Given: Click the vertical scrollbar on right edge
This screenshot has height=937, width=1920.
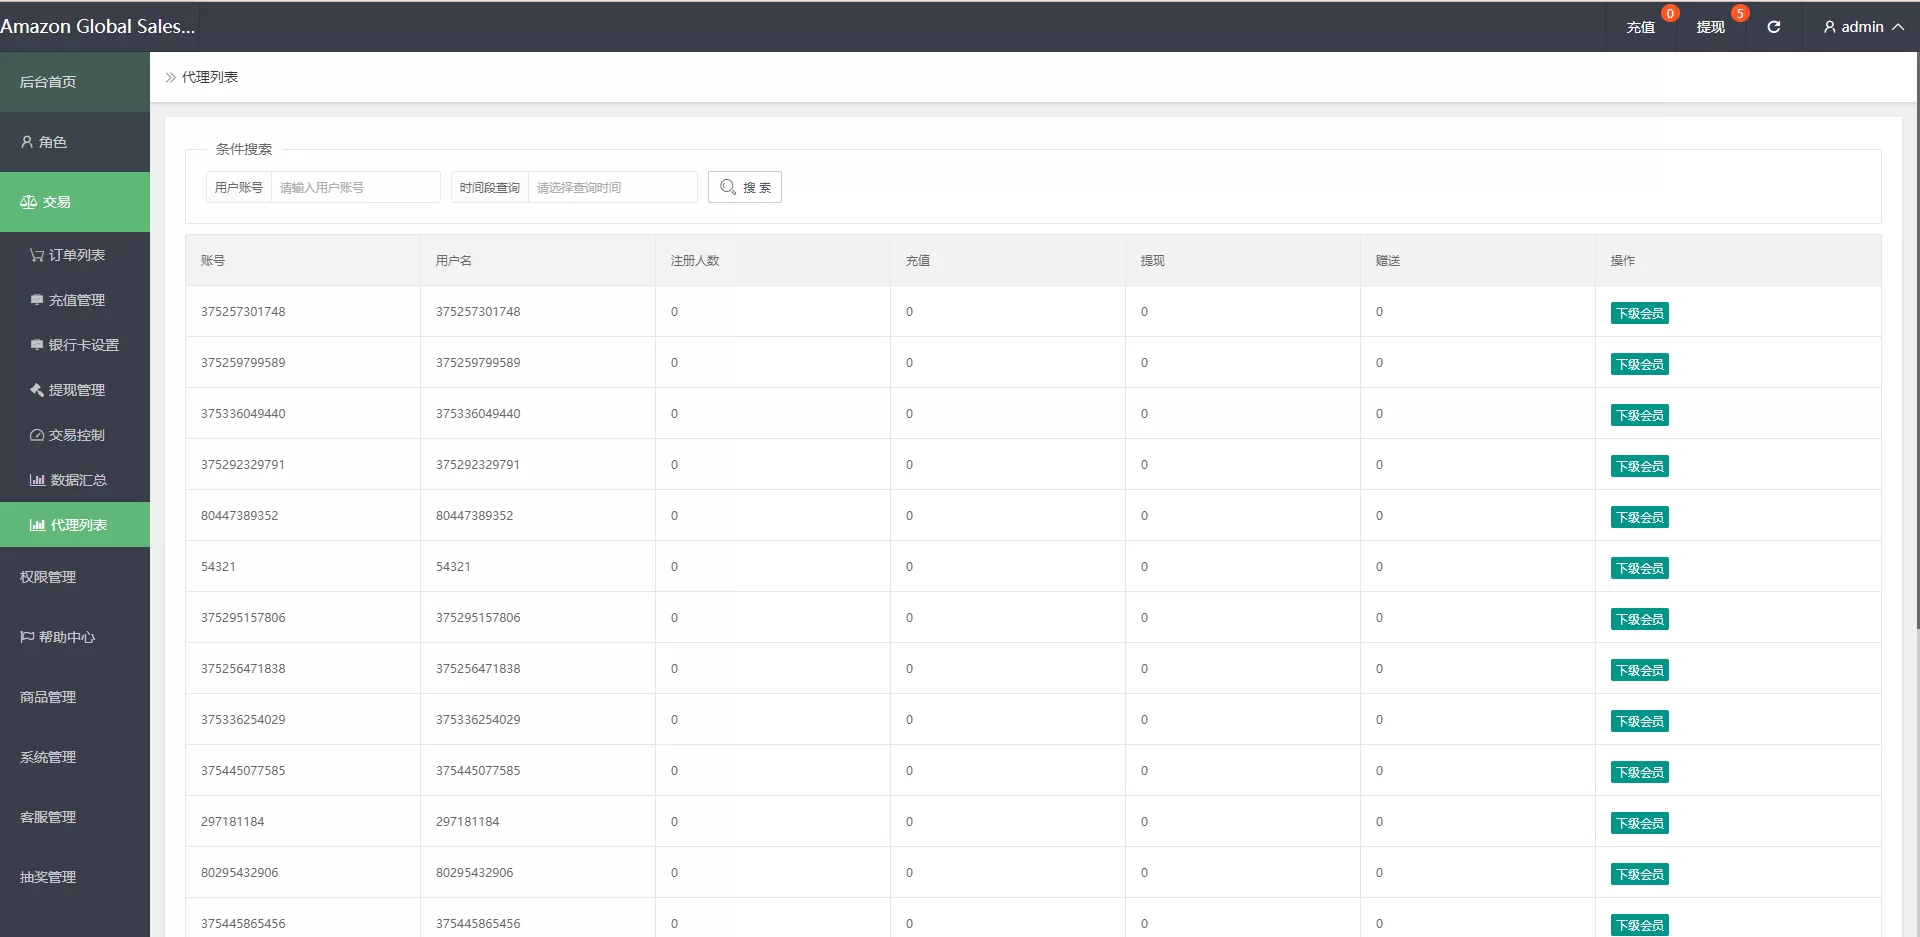Looking at the screenshot, I should coord(1916,340).
